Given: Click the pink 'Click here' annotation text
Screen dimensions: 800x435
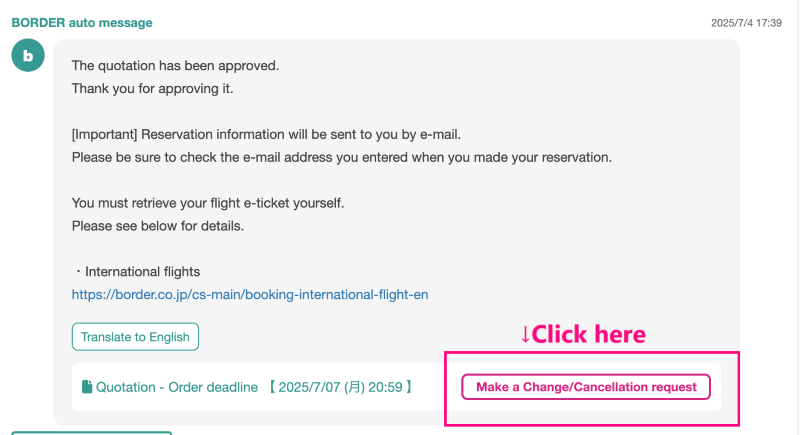Looking at the screenshot, I should pos(588,335).
